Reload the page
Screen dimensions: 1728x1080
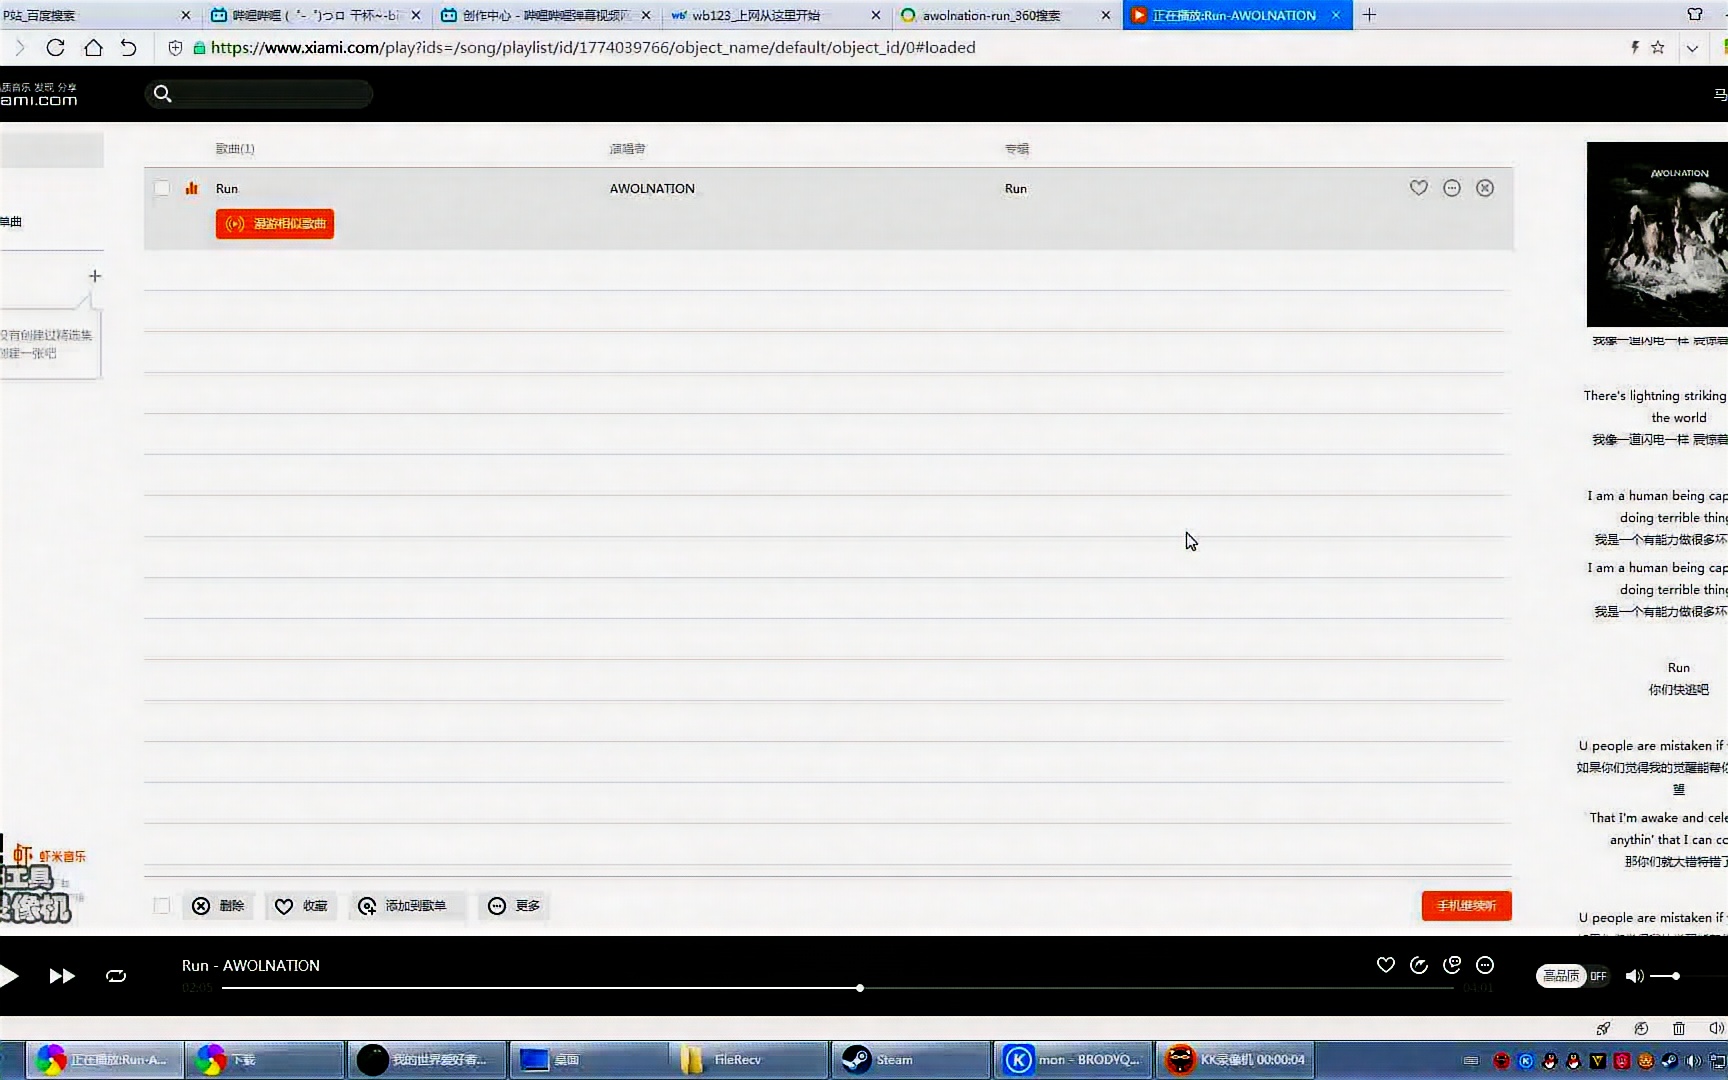point(56,47)
